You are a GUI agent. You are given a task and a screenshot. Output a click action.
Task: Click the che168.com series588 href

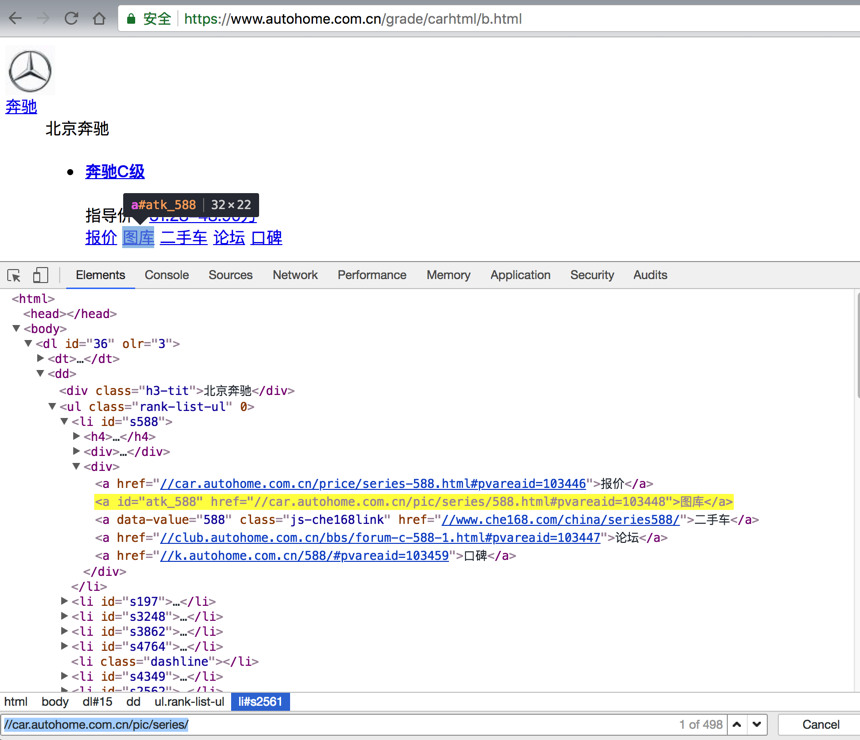(x=561, y=519)
